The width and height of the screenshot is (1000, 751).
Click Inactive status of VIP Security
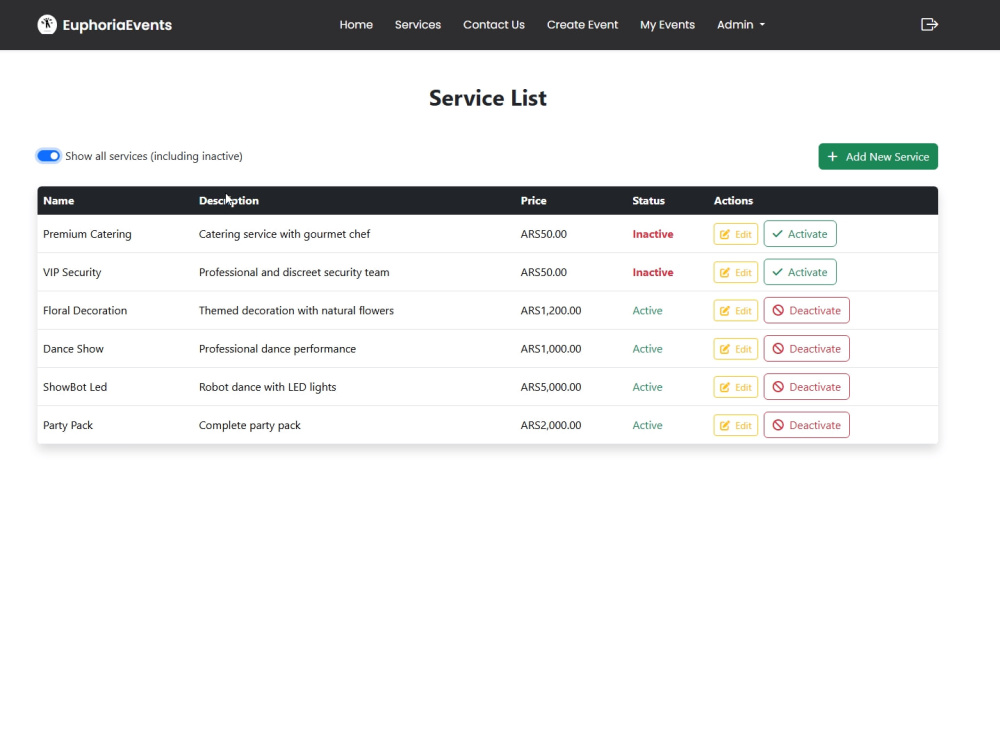(653, 272)
